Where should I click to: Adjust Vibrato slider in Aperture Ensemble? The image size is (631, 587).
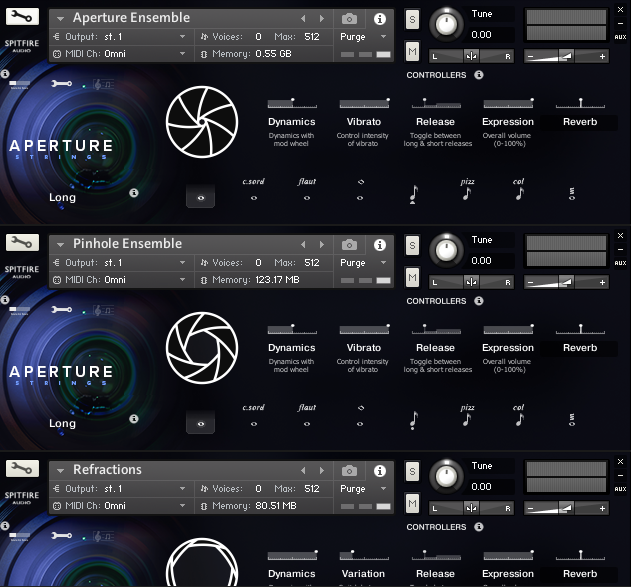(364, 103)
